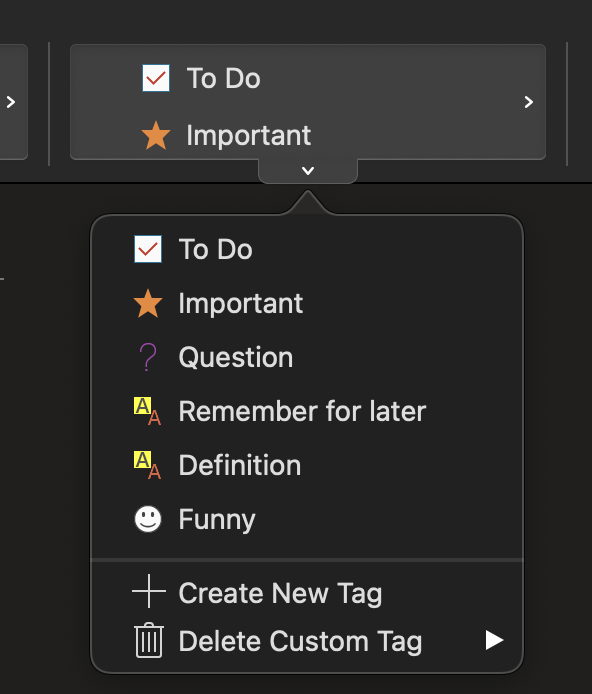Apply the Important tag from the dropdown list

pos(307,304)
